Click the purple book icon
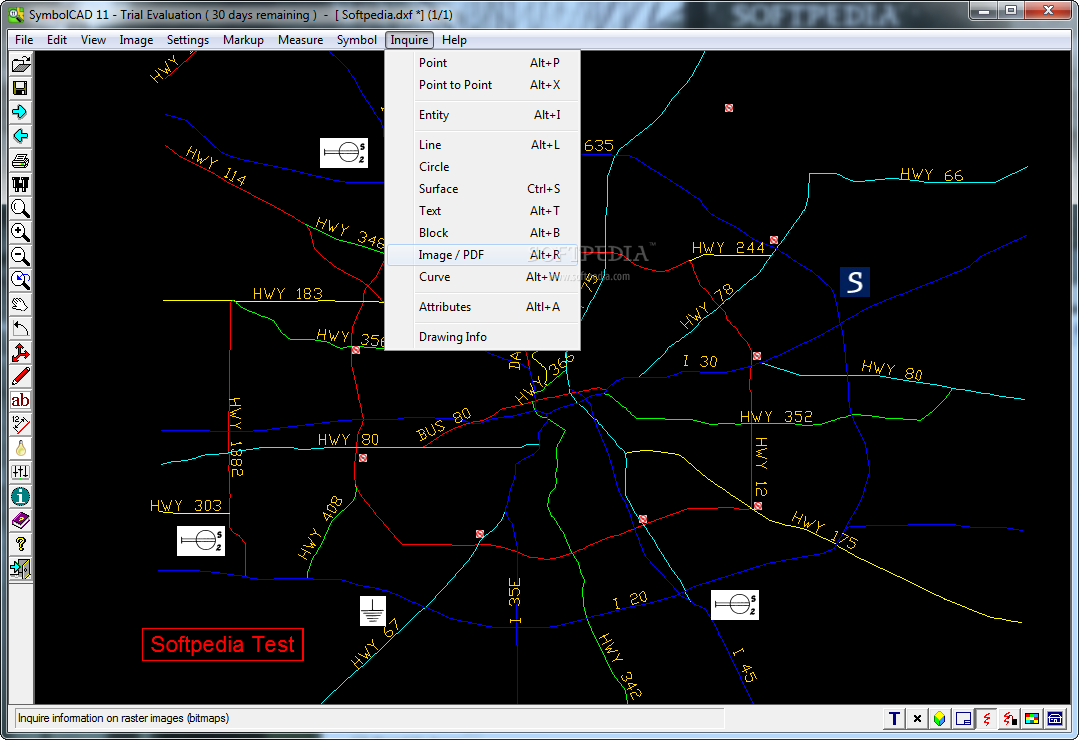The width and height of the screenshot is (1079, 740). click(x=21, y=520)
